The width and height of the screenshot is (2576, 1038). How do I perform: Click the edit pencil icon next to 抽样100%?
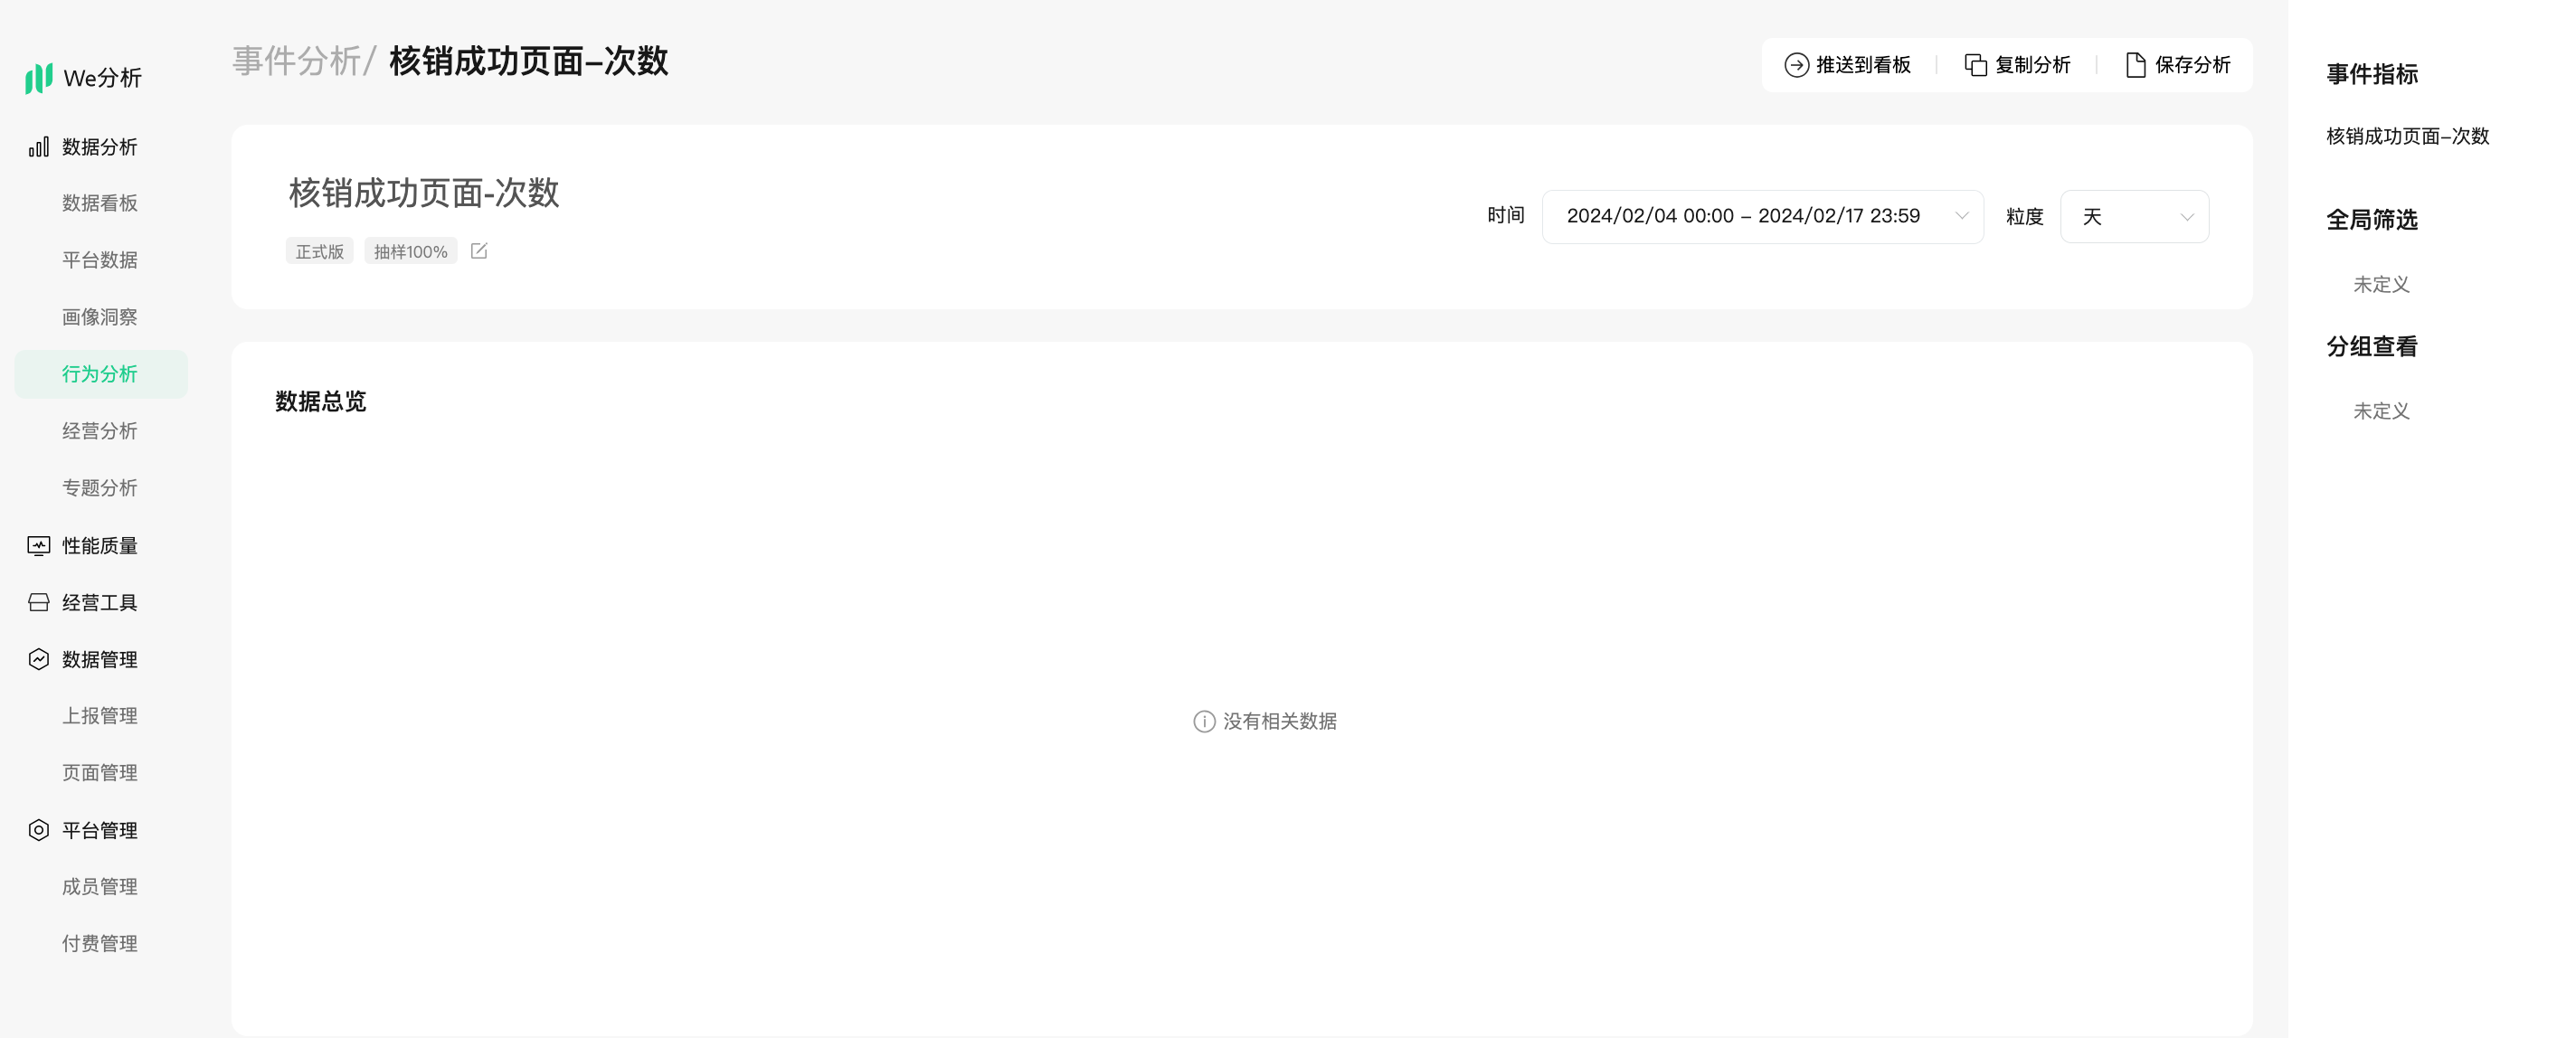[x=479, y=251]
